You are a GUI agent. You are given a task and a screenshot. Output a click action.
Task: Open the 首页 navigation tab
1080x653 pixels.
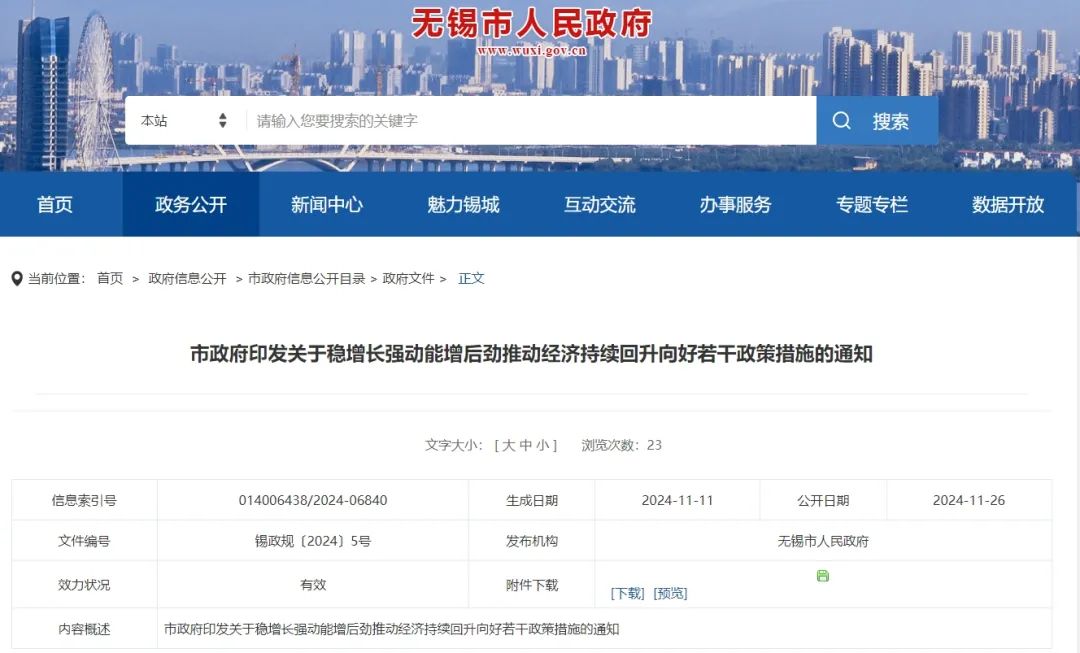pyautogui.click(x=55, y=205)
